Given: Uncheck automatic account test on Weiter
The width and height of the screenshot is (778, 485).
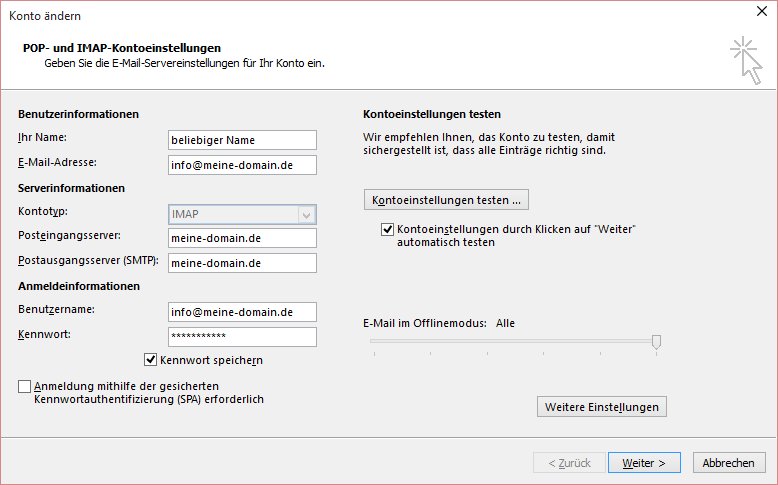Looking at the screenshot, I should pos(388,230).
